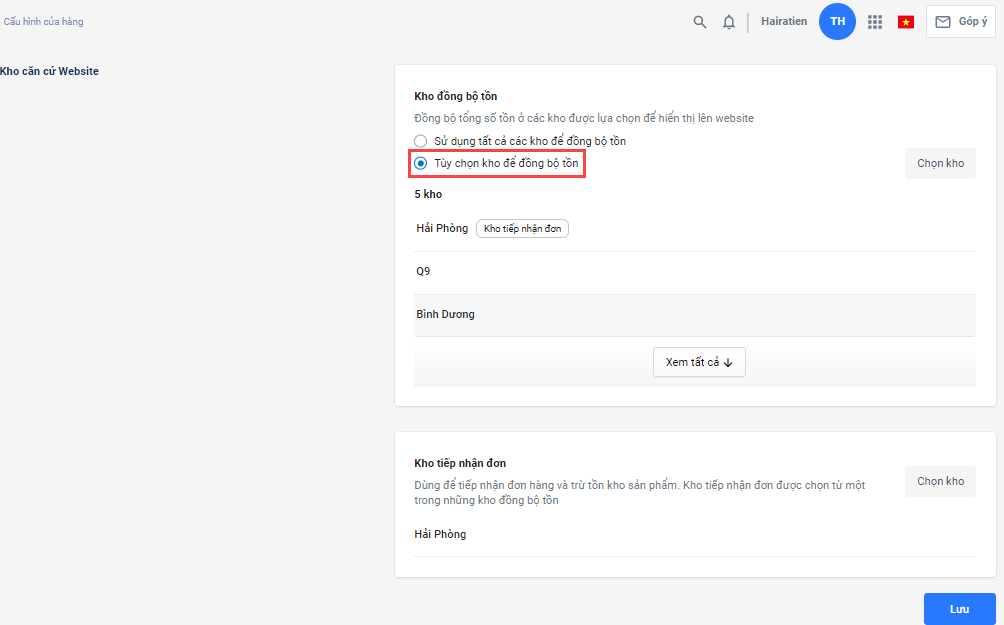
Task: Click the 'Kho tiếp nhận đơn' tag badge
Action: 522,229
